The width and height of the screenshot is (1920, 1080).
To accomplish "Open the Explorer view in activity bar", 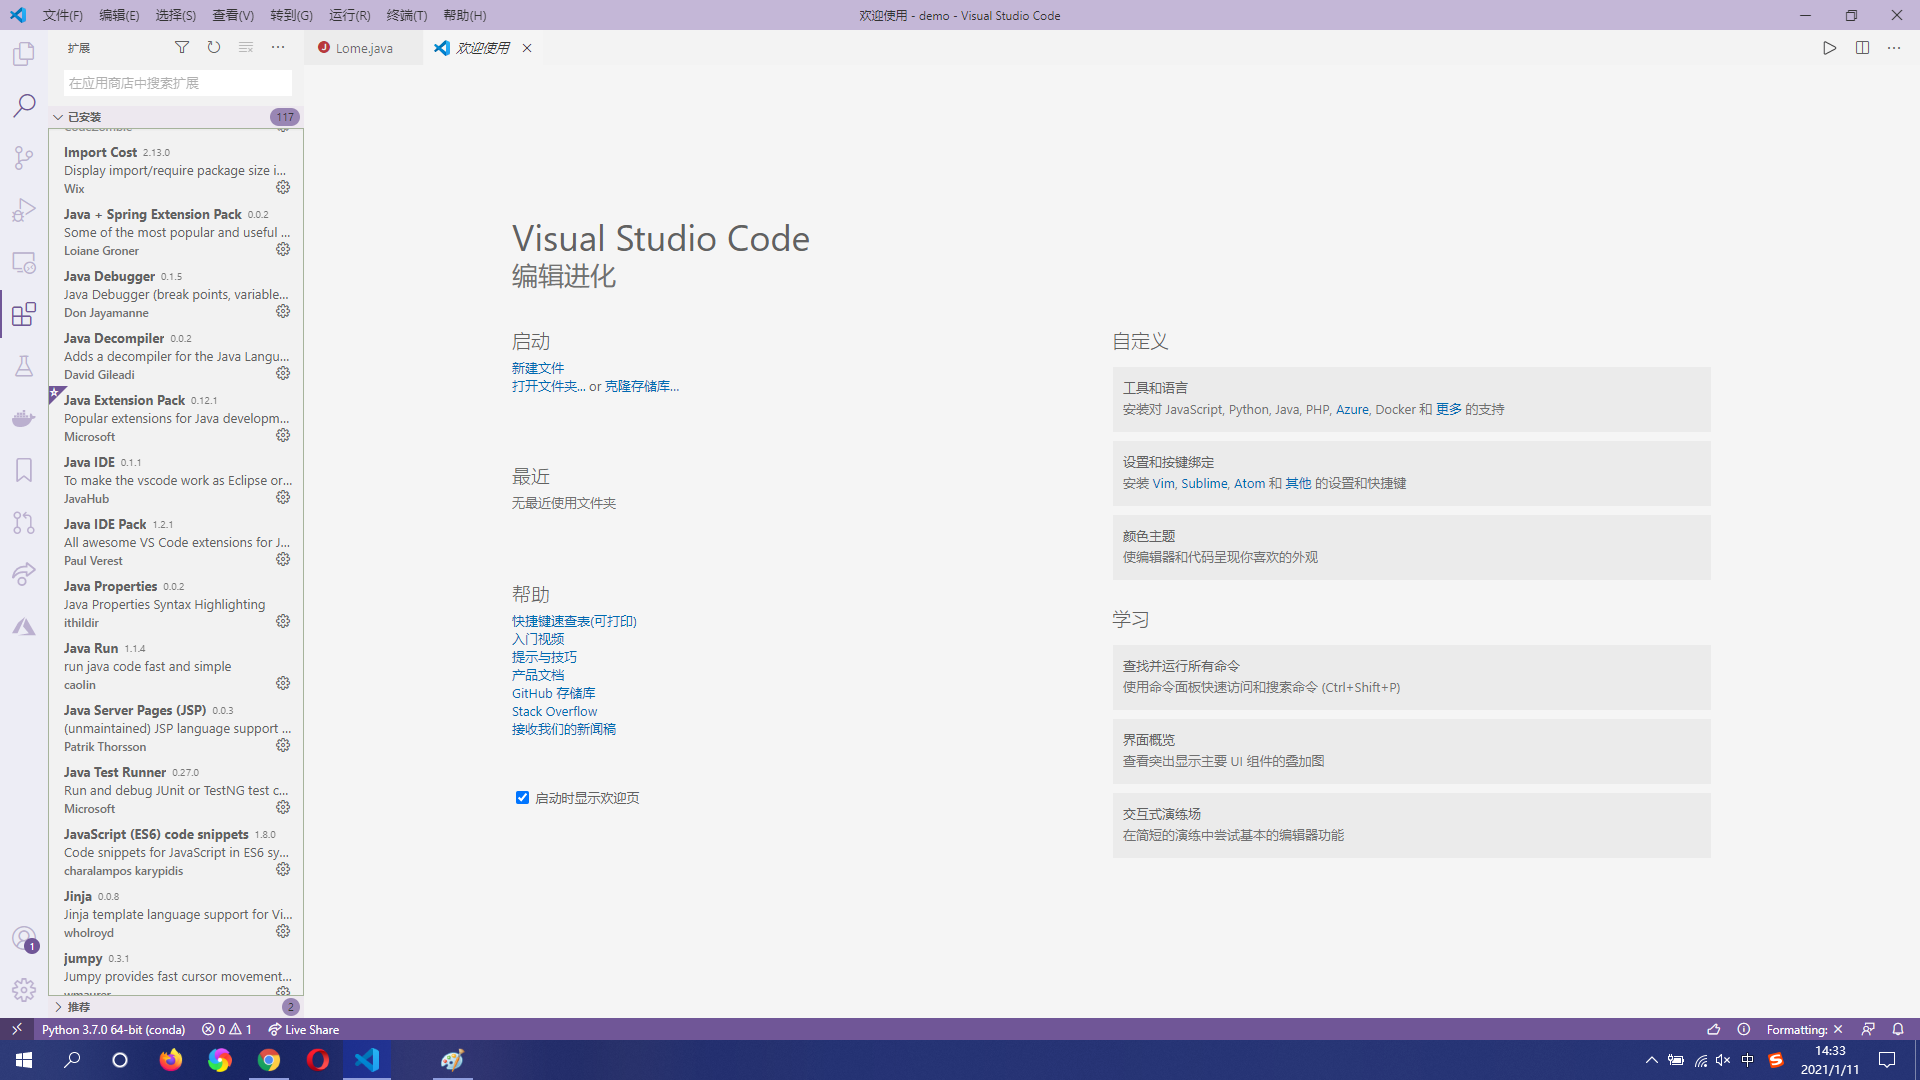I will click(x=24, y=54).
